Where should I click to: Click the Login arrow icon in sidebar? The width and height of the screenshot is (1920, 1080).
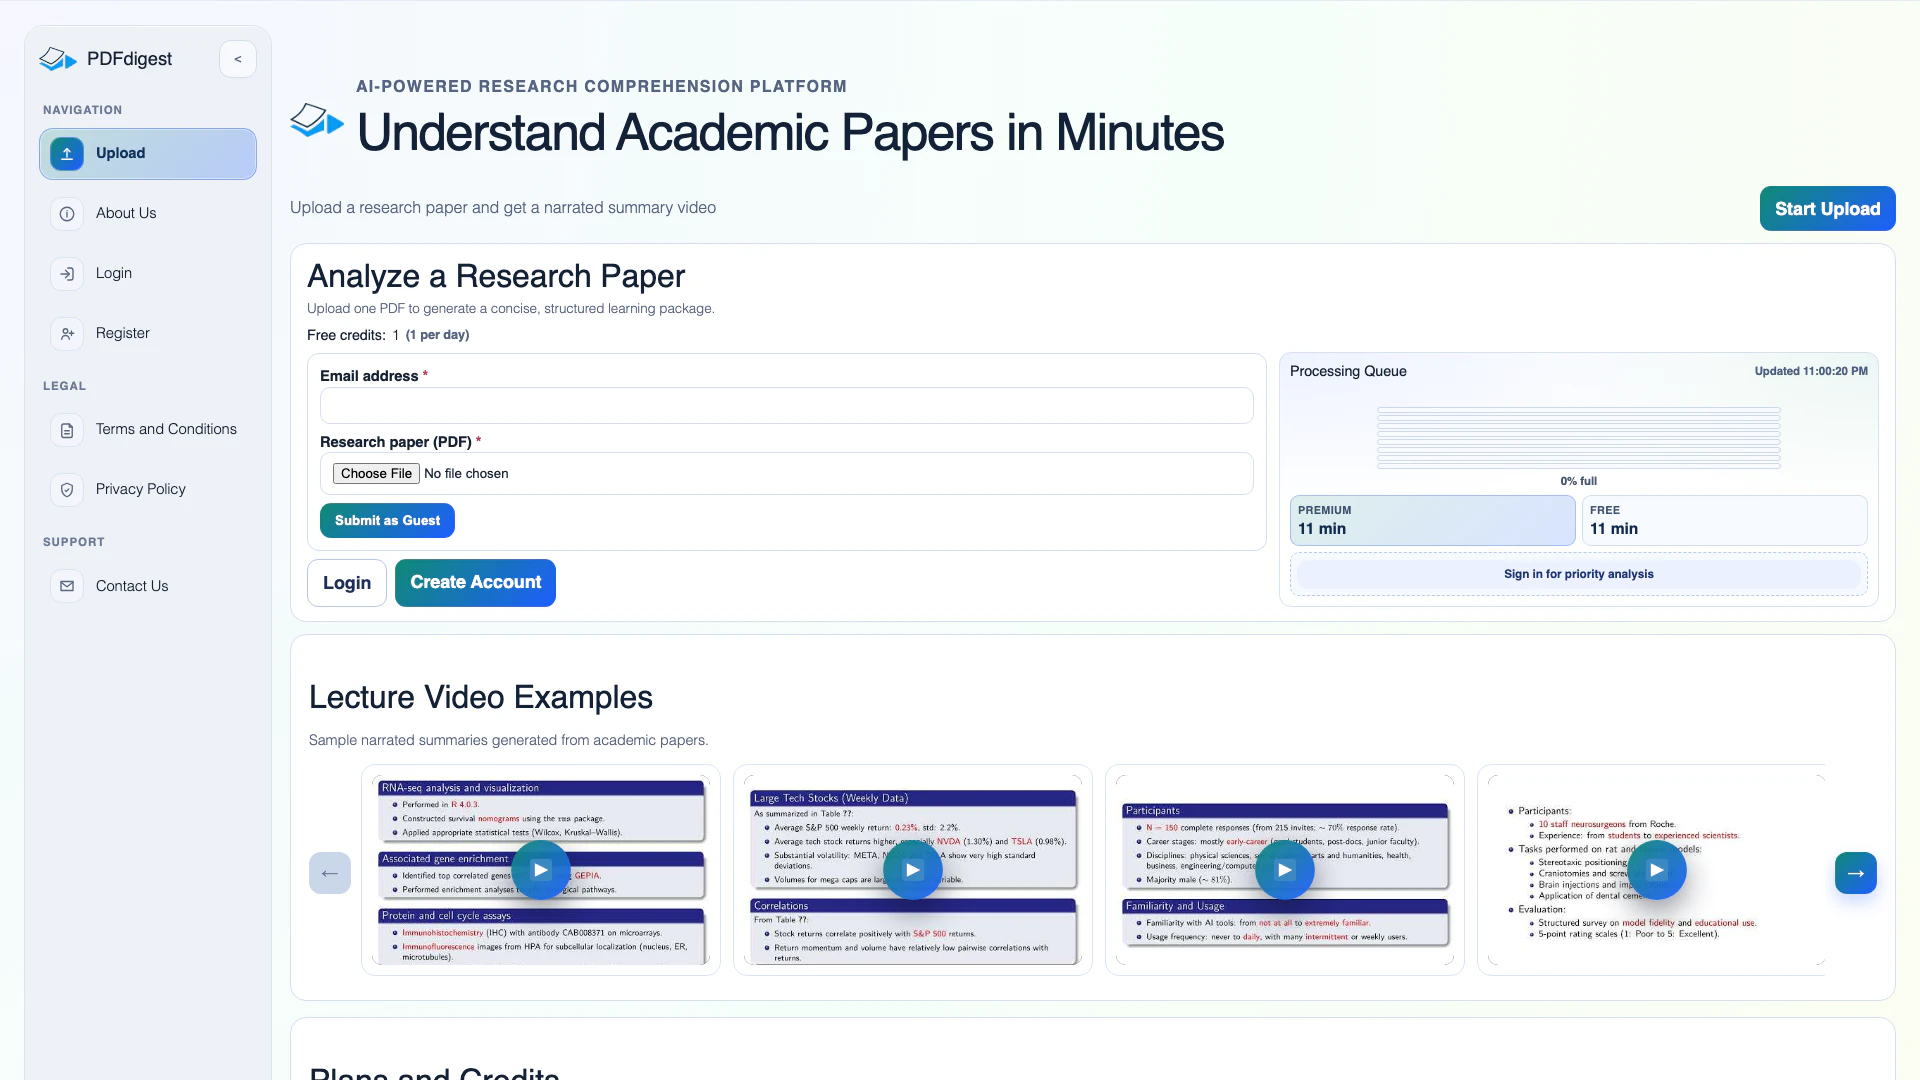tap(67, 273)
